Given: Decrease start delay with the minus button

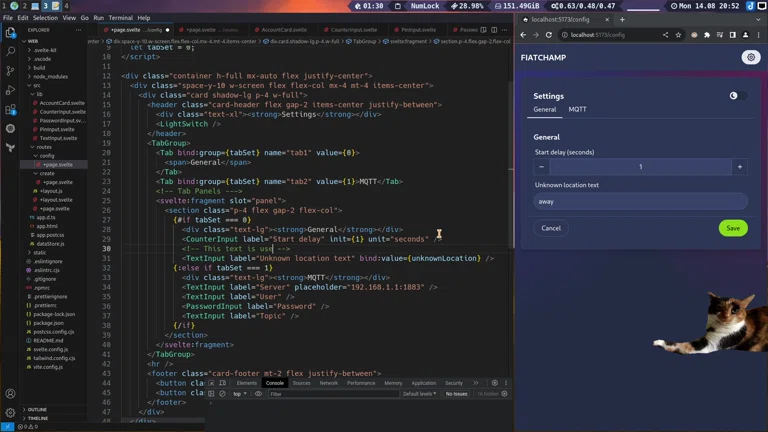Looking at the screenshot, I should (x=542, y=167).
